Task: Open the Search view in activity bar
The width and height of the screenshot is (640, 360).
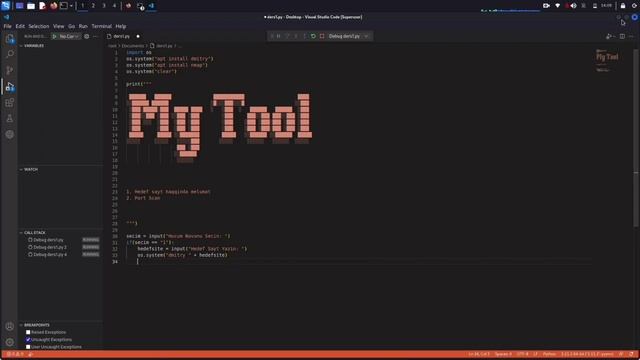Action: [10, 54]
